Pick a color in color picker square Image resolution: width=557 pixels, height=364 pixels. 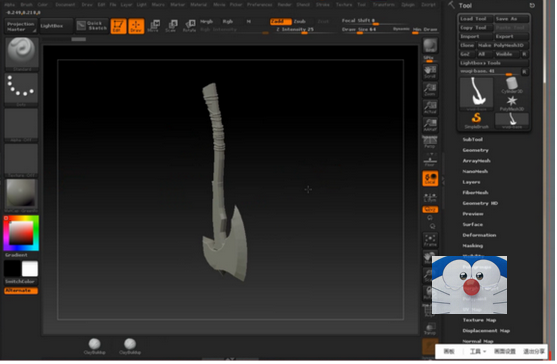(21, 232)
